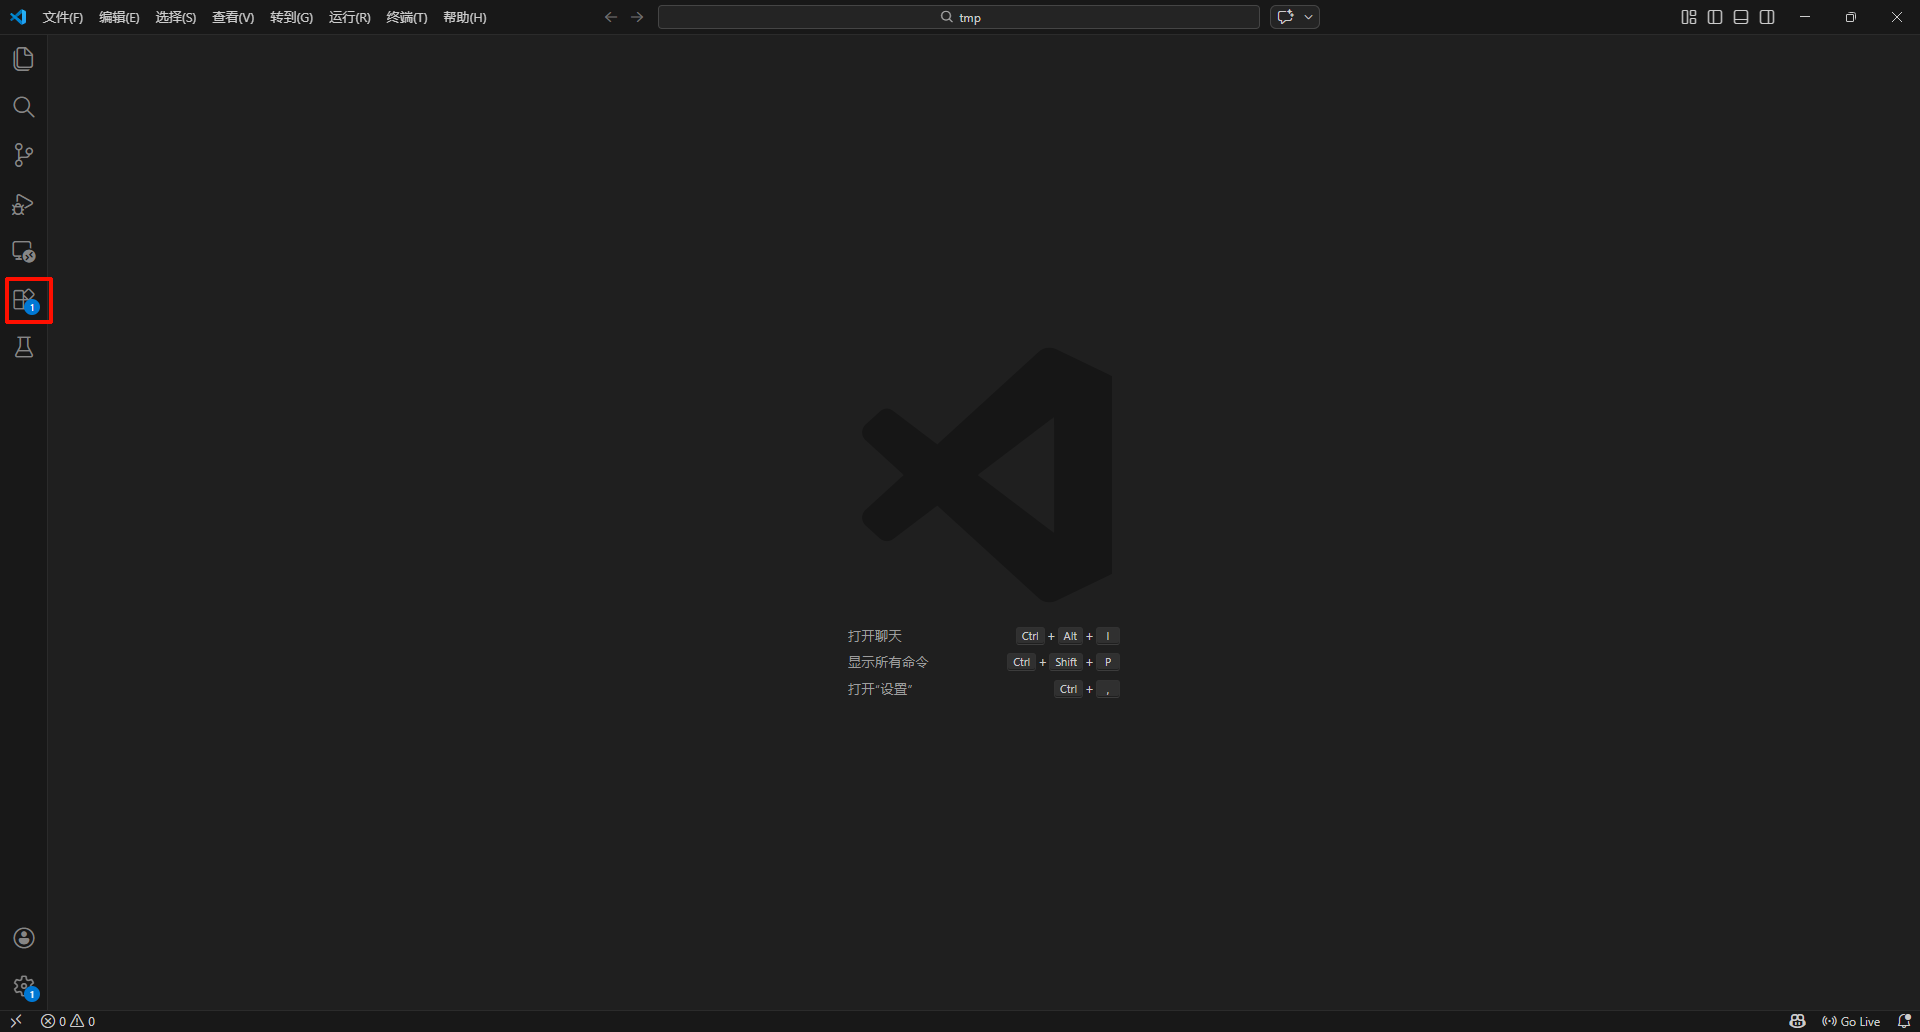Viewport: 1920px width, 1032px height.
Task: Open Copilot status in status bar
Action: 1797,1021
